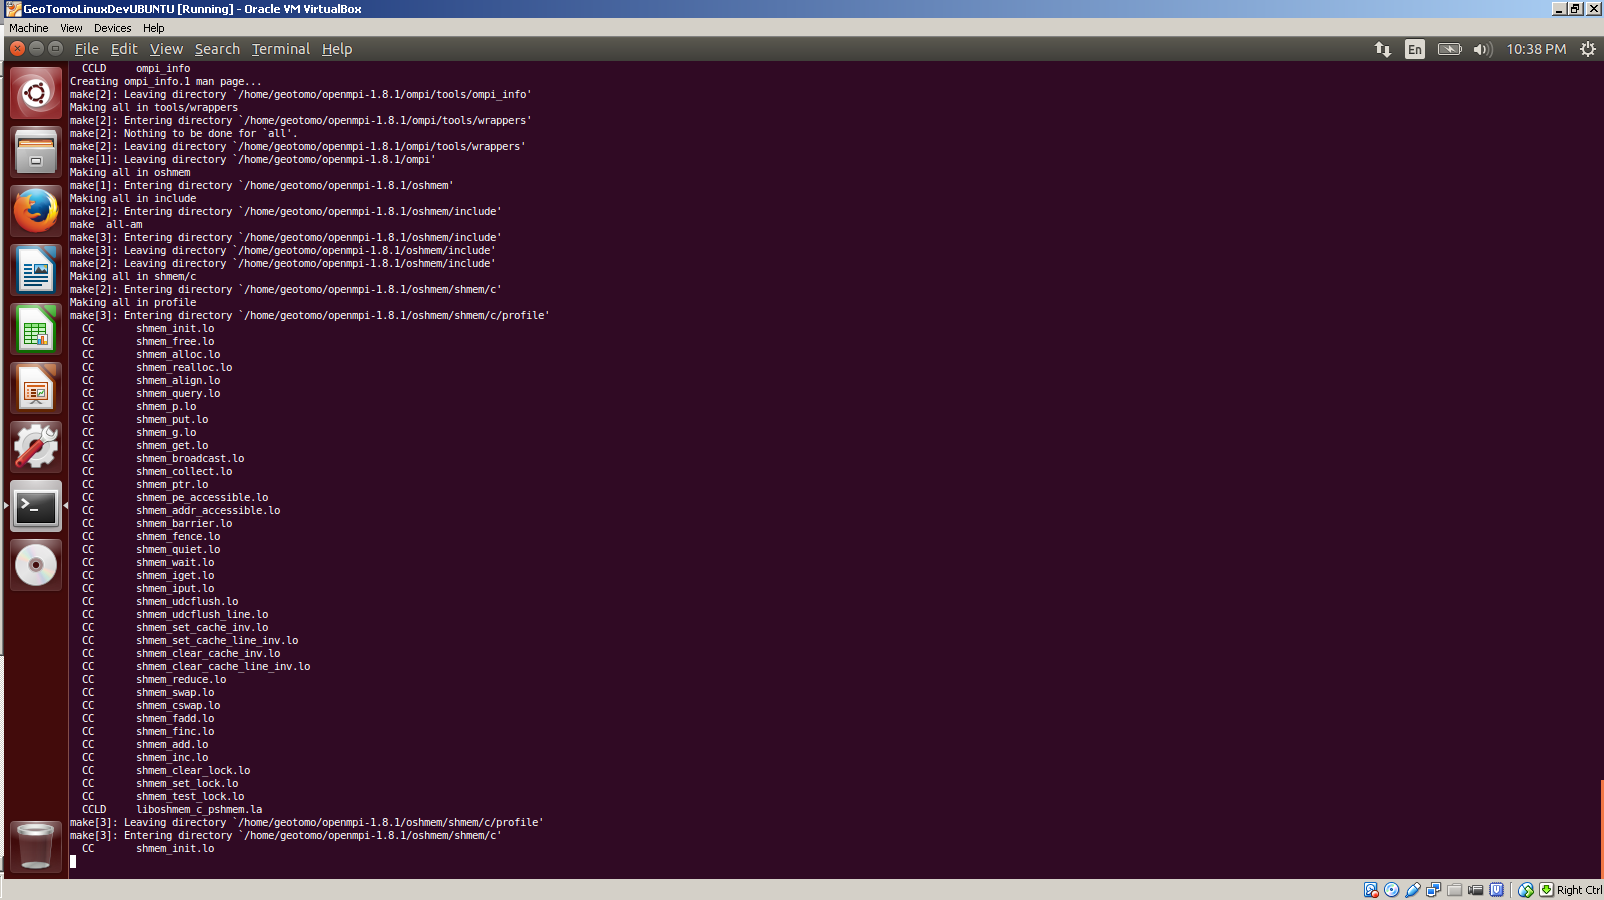This screenshot has width=1604, height=900.
Task: Open LibreOffice Writer from the launcher
Action: [36, 270]
